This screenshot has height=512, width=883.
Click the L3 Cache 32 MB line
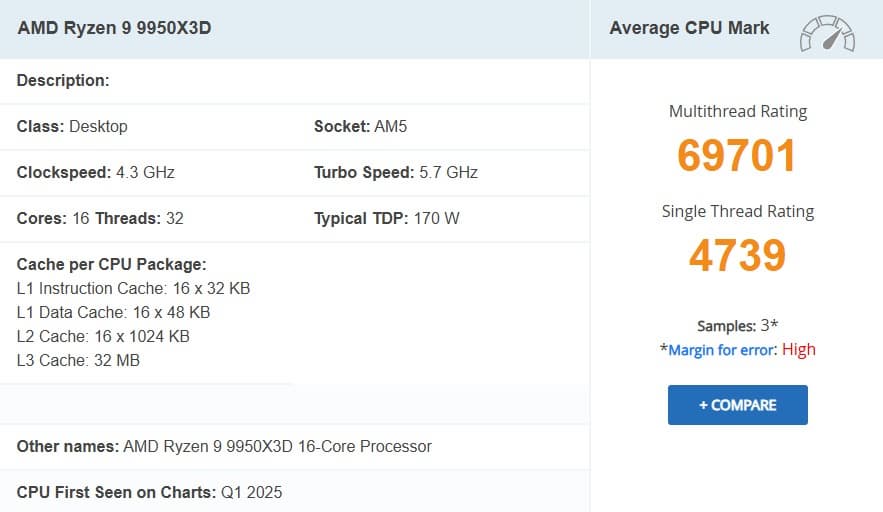pyautogui.click(x=78, y=360)
